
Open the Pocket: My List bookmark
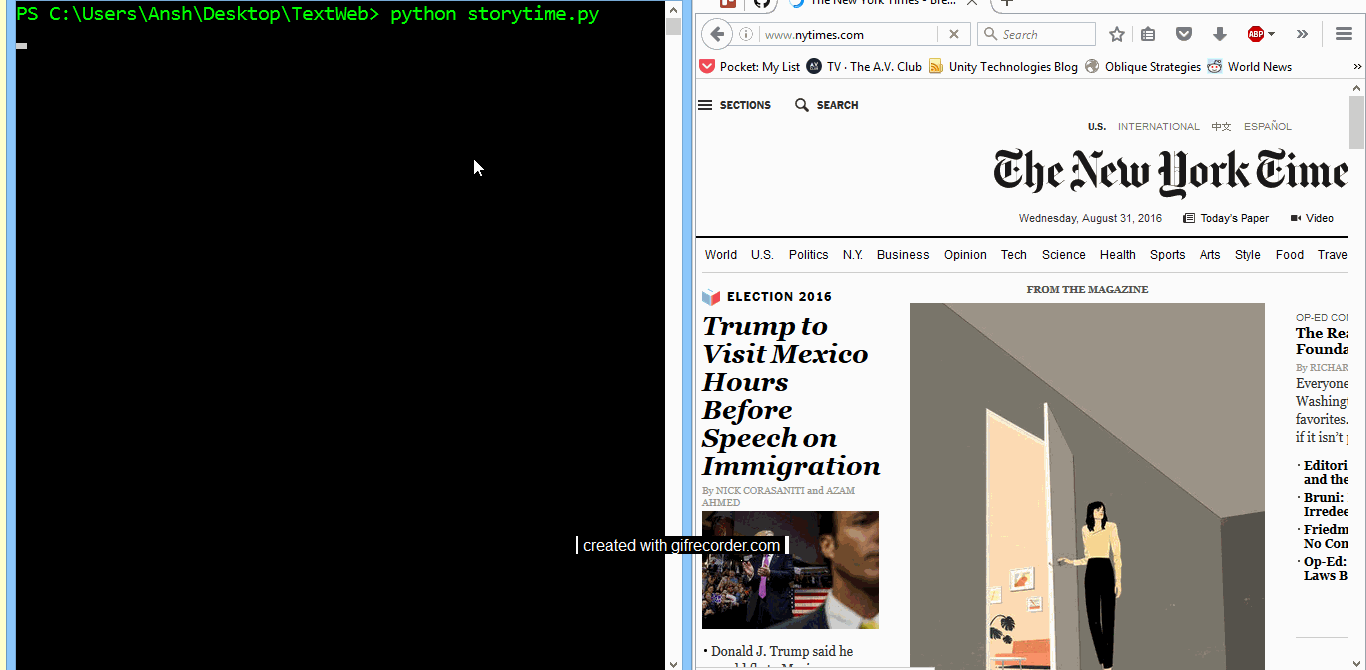750,67
